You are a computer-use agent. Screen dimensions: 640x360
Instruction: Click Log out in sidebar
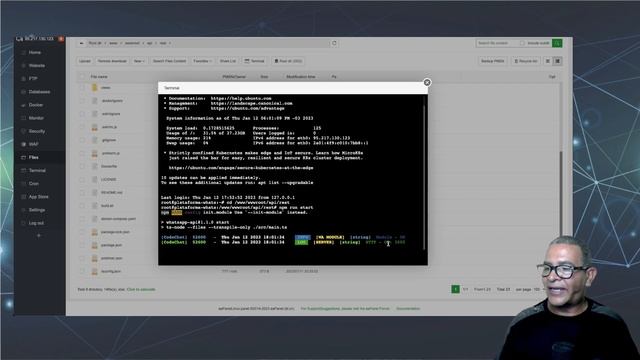pyautogui.click(x=36, y=223)
